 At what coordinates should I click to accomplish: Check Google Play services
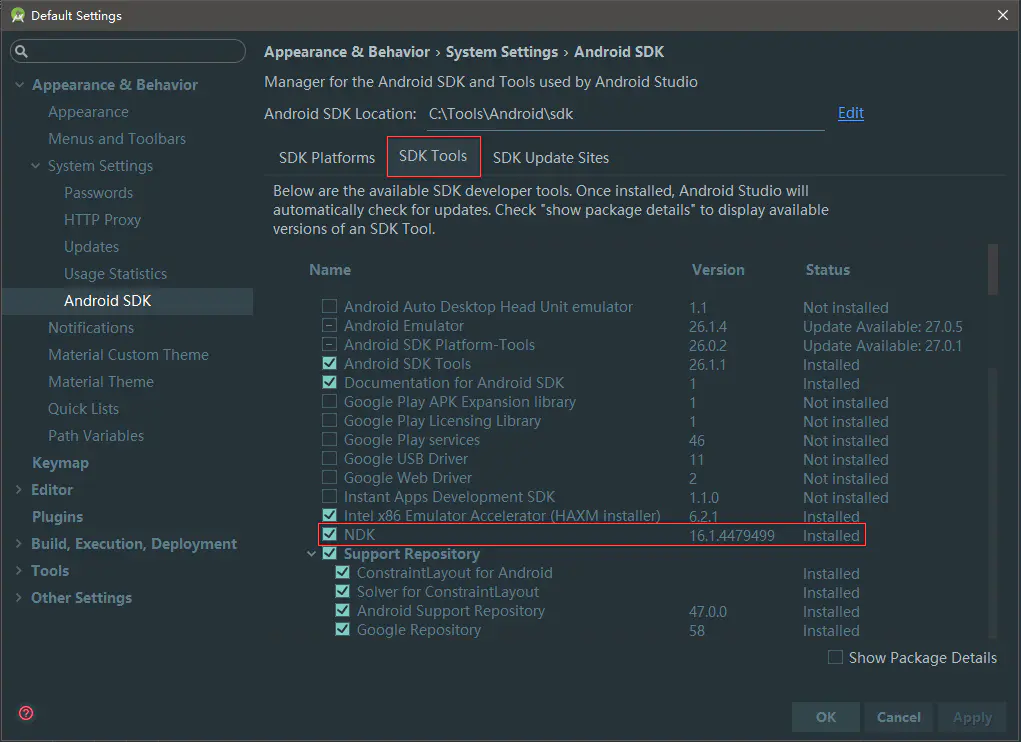tap(329, 439)
